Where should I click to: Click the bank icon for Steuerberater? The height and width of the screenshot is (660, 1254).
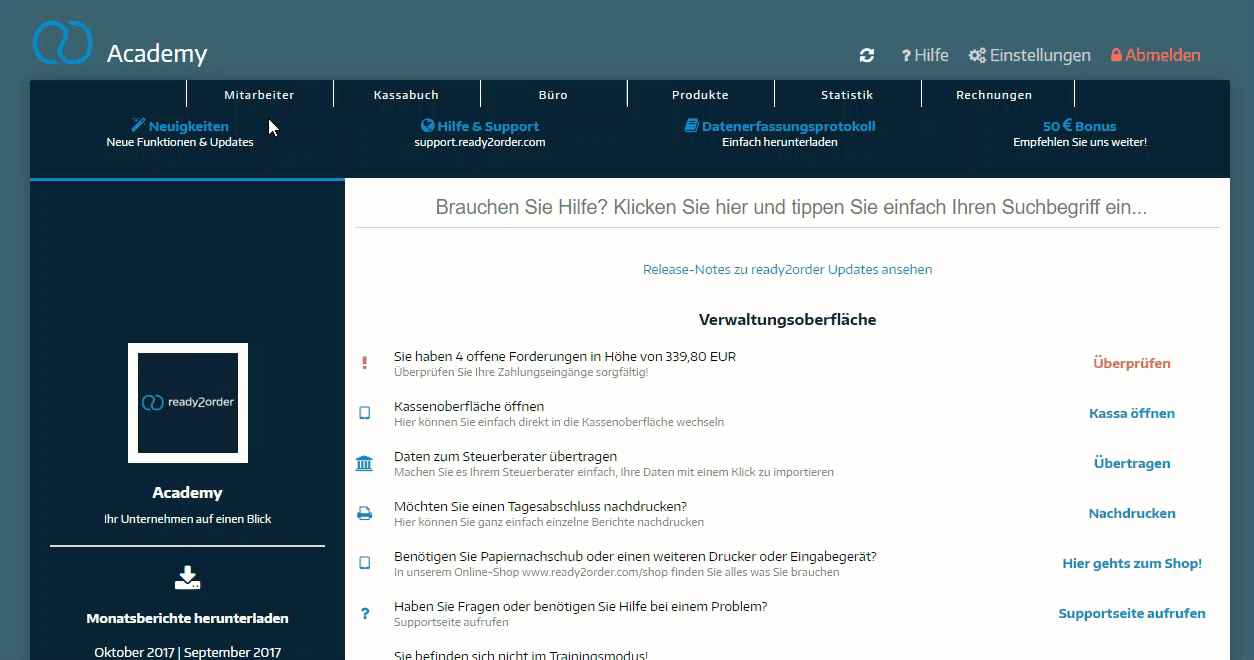364,463
